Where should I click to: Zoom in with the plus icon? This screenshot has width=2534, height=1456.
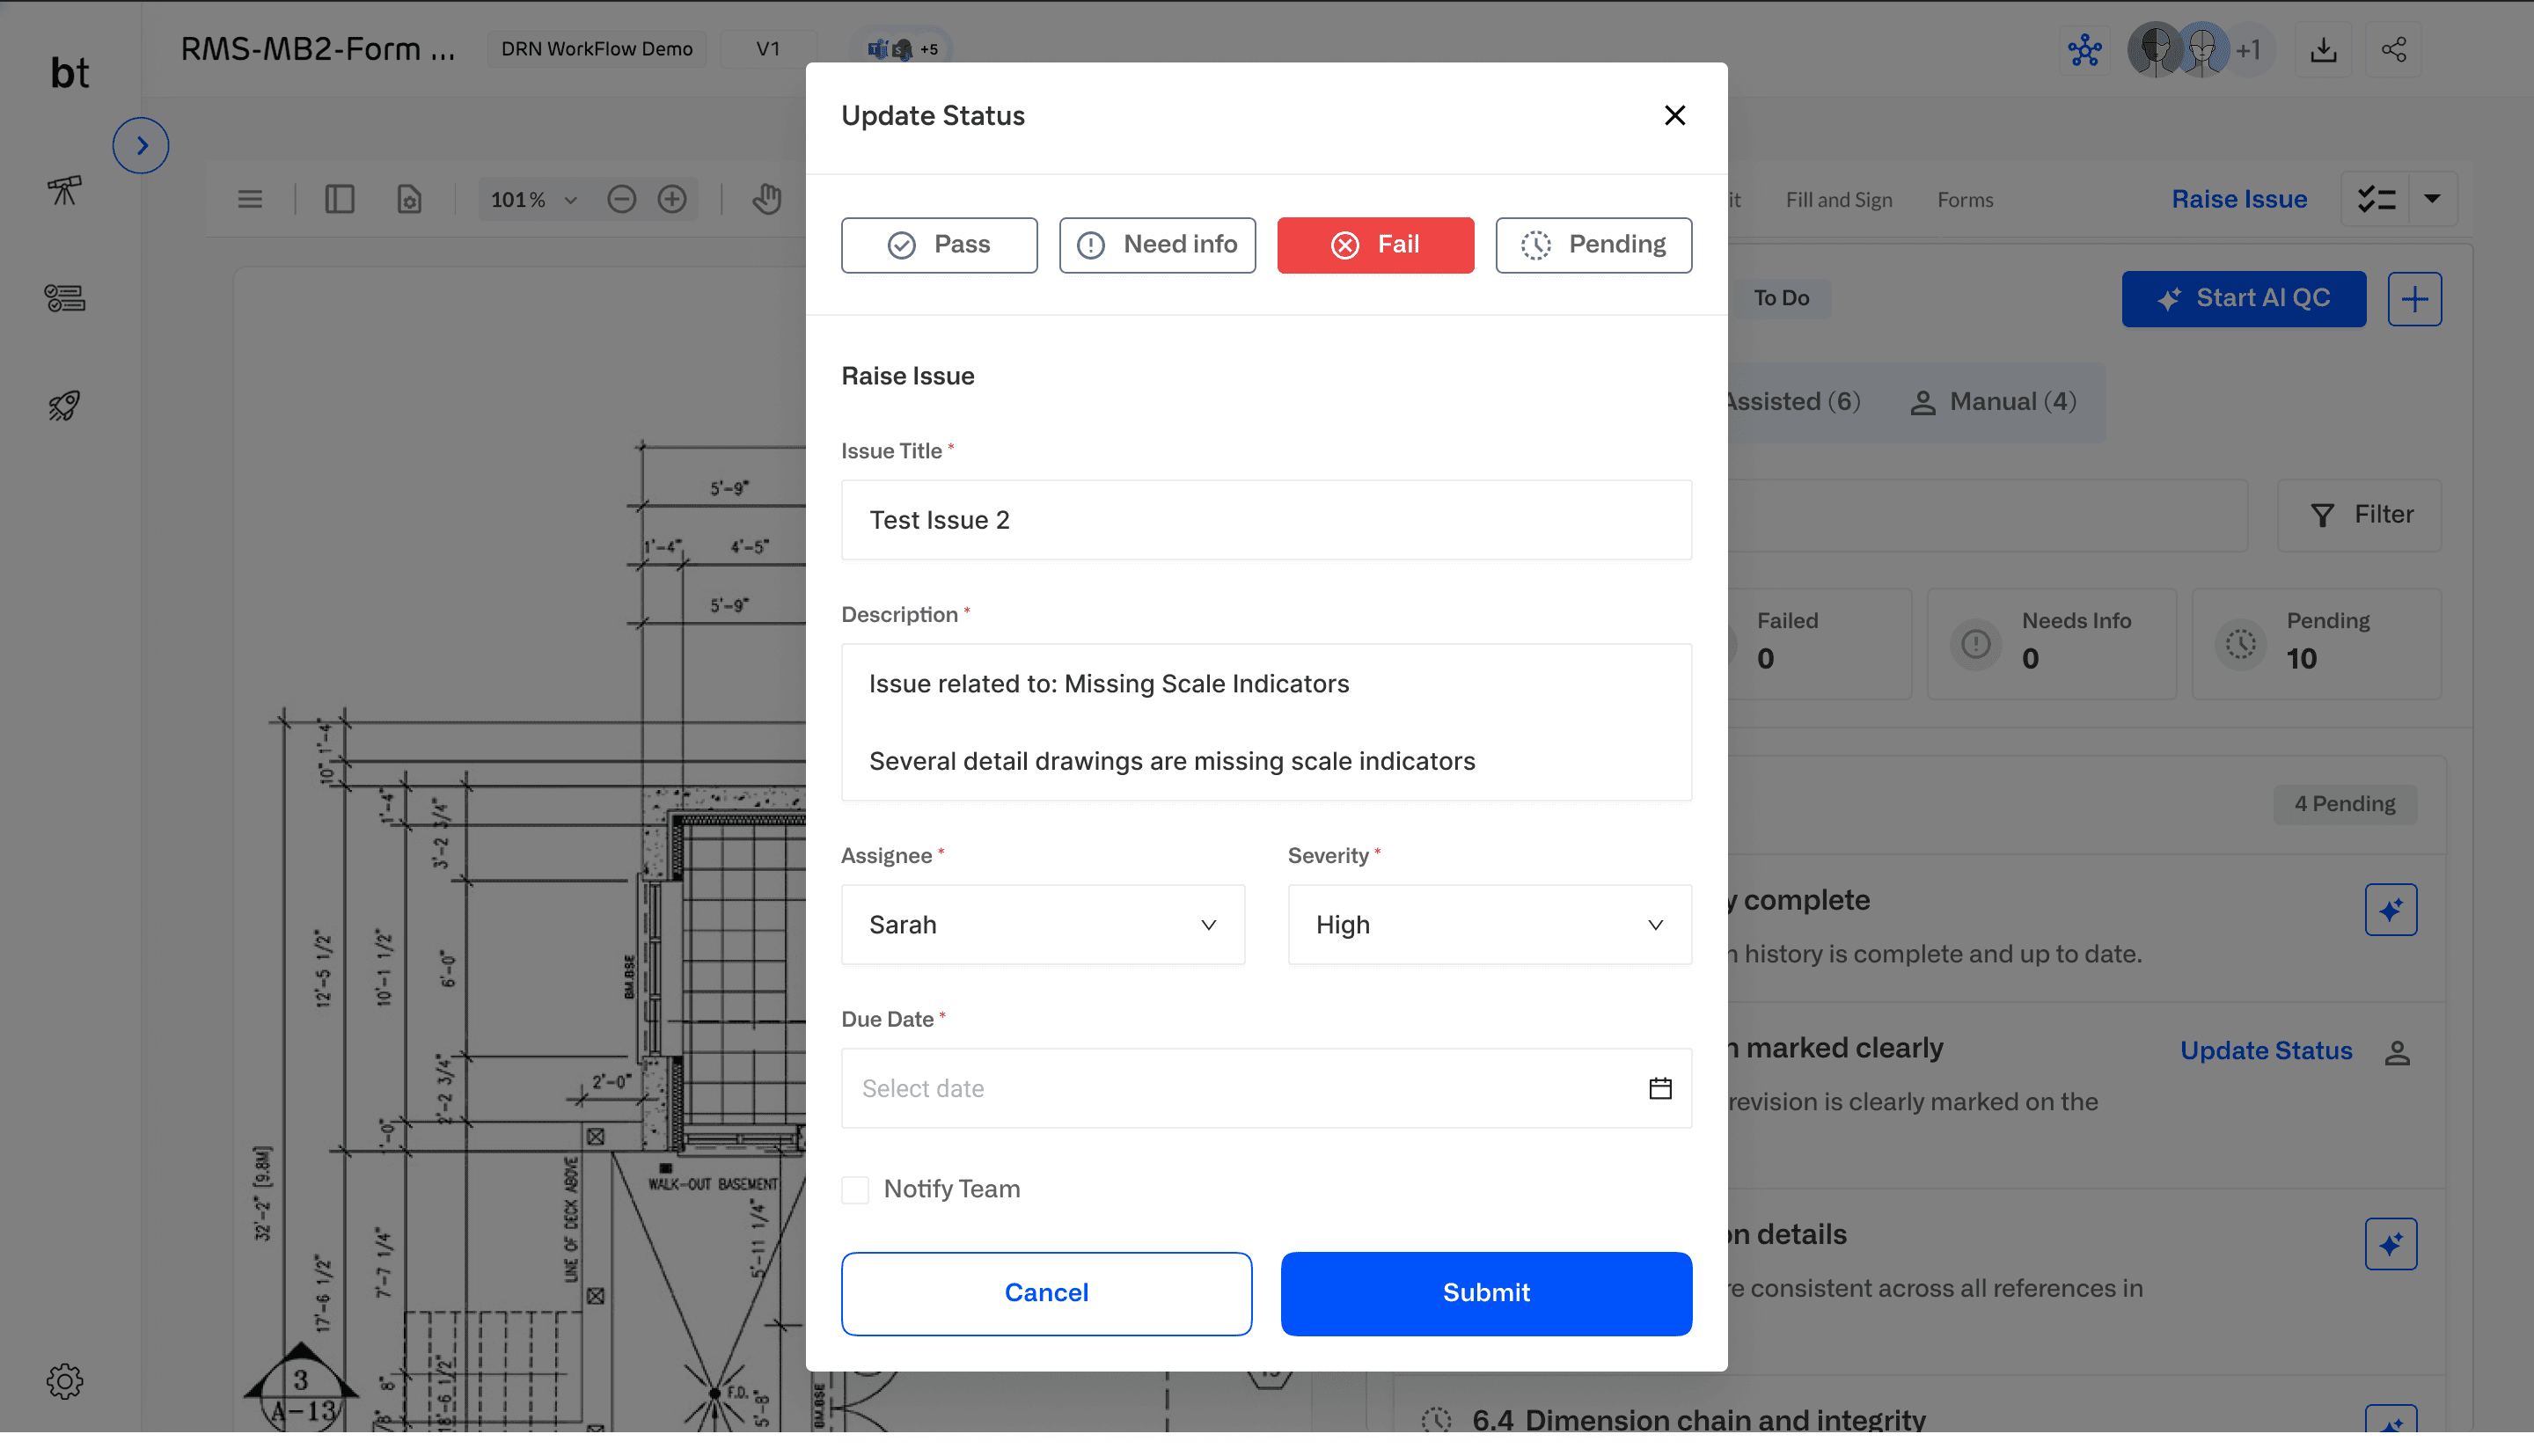tap(672, 200)
